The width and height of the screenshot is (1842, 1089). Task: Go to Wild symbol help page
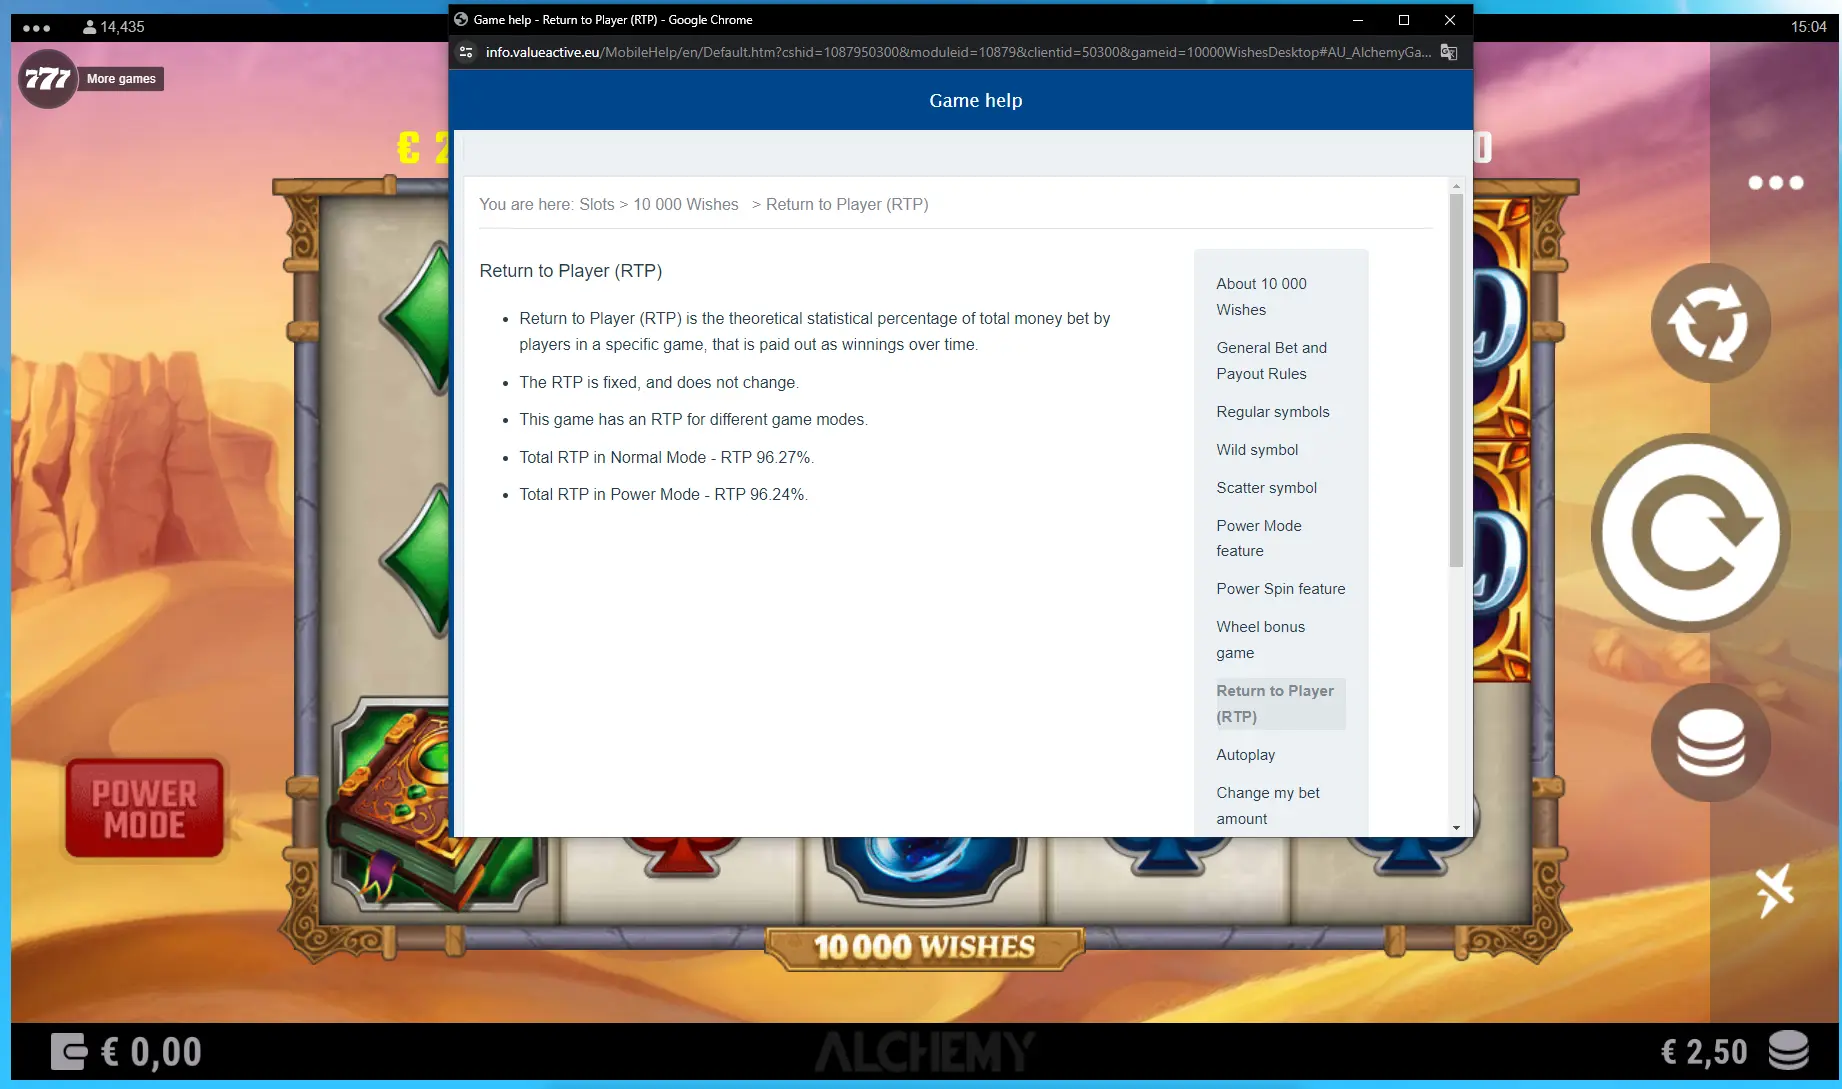tap(1256, 450)
